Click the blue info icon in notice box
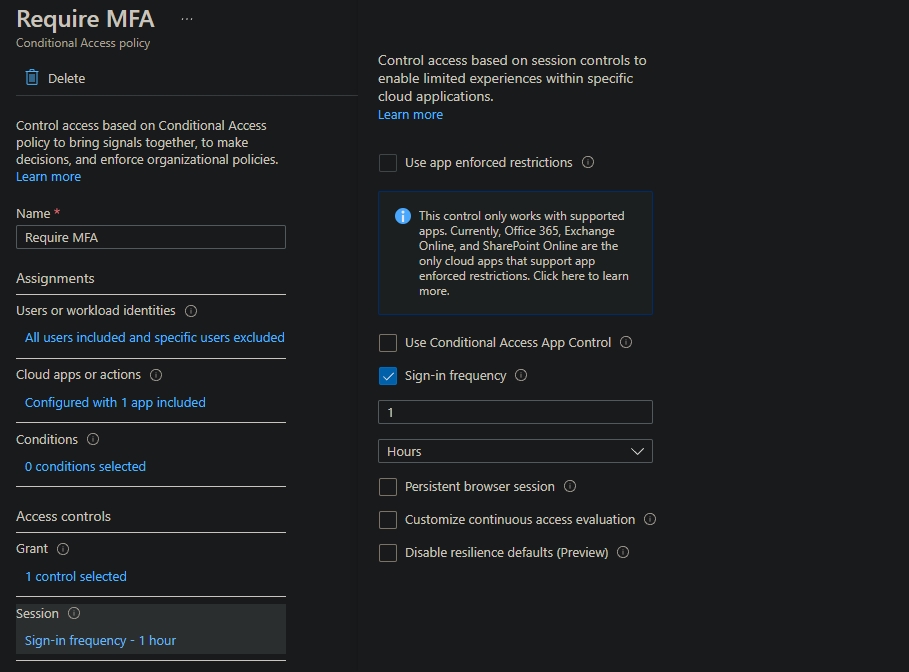This screenshot has height=672, width=909. (403, 216)
